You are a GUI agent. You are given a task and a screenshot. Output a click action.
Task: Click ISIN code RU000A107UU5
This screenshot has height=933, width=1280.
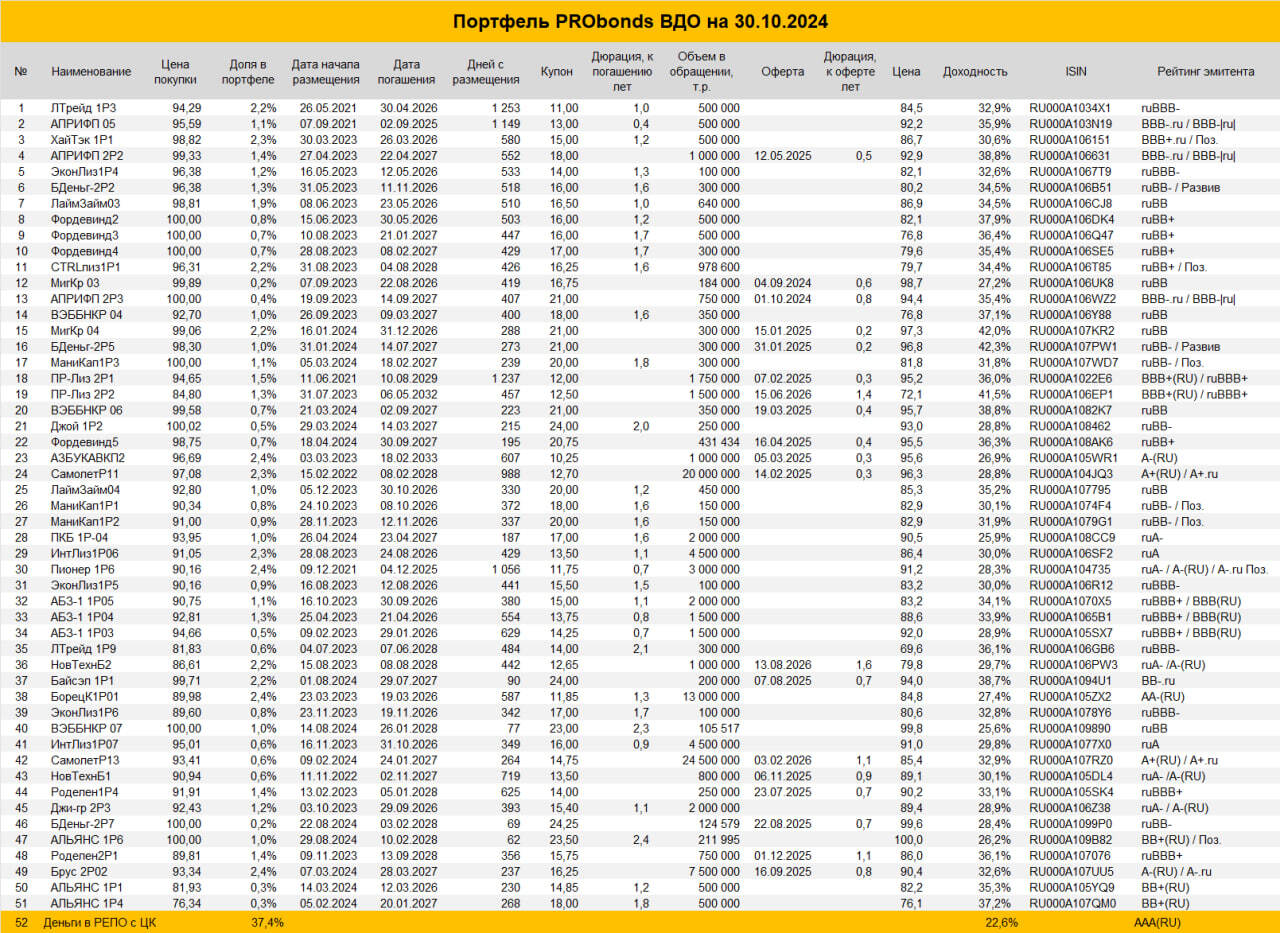1070,872
